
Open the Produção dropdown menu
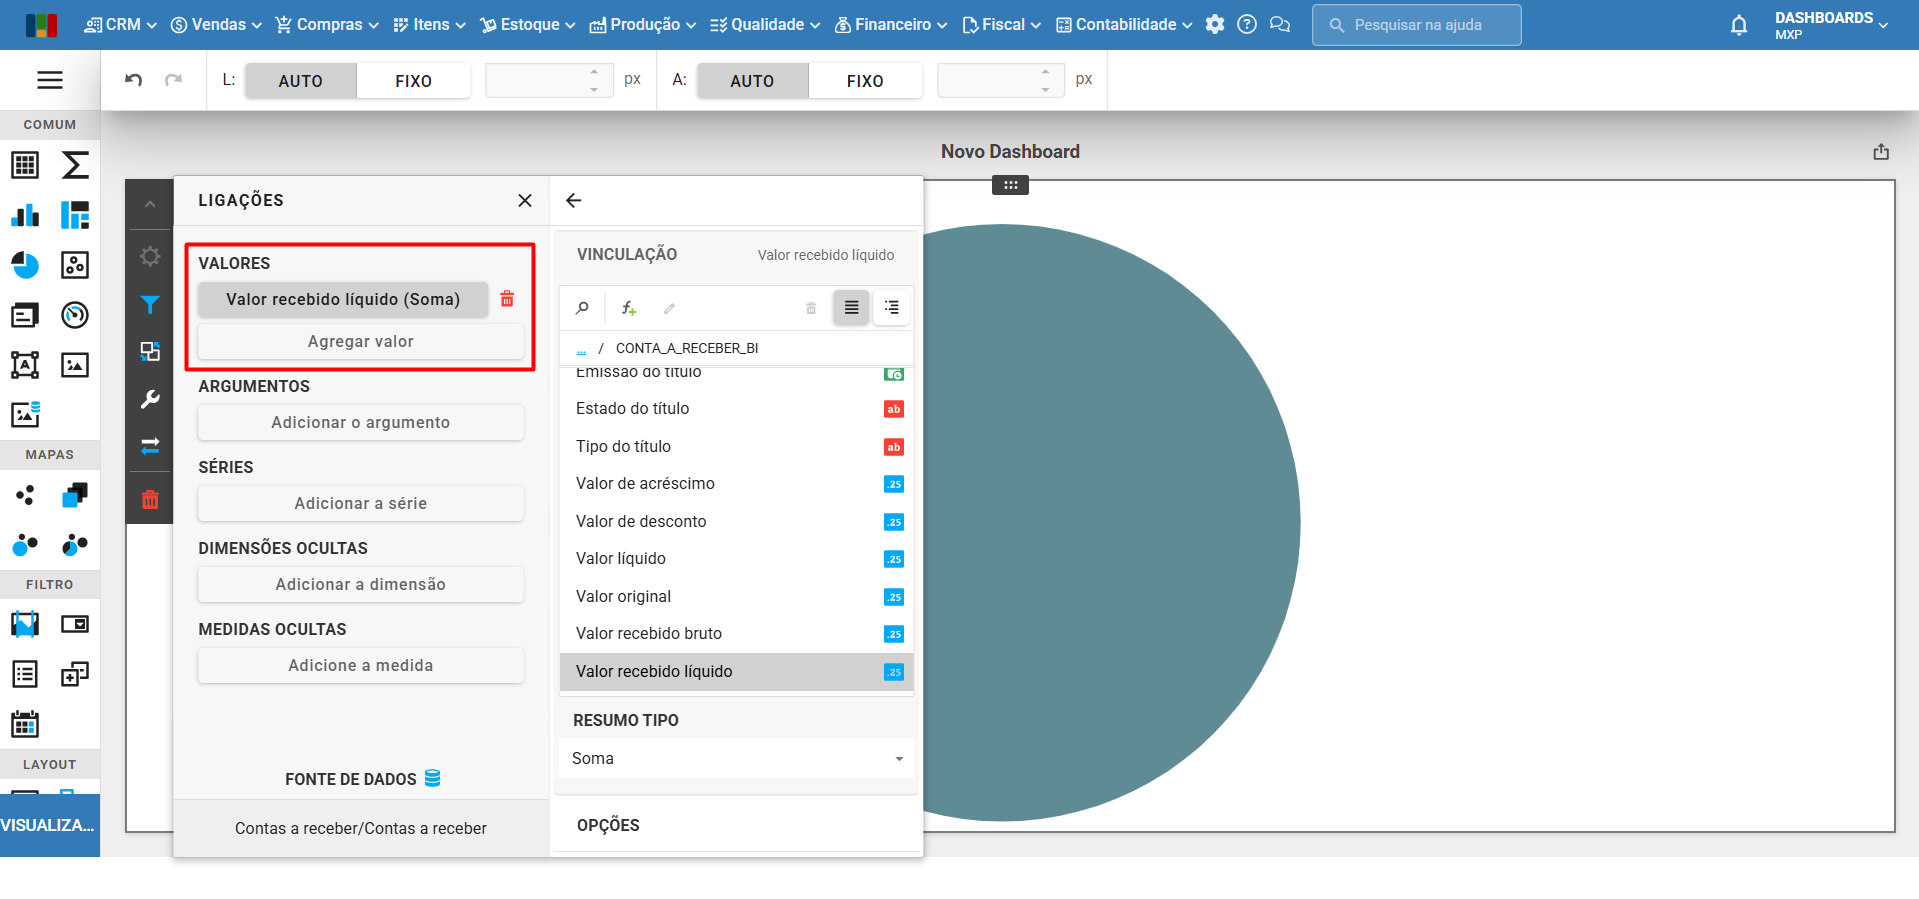tap(642, 25)
